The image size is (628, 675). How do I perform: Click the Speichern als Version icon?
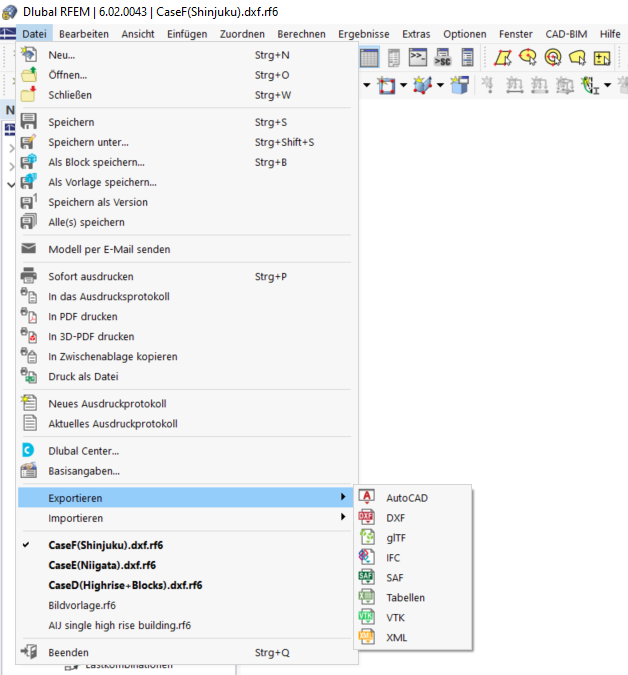(29, 202)
